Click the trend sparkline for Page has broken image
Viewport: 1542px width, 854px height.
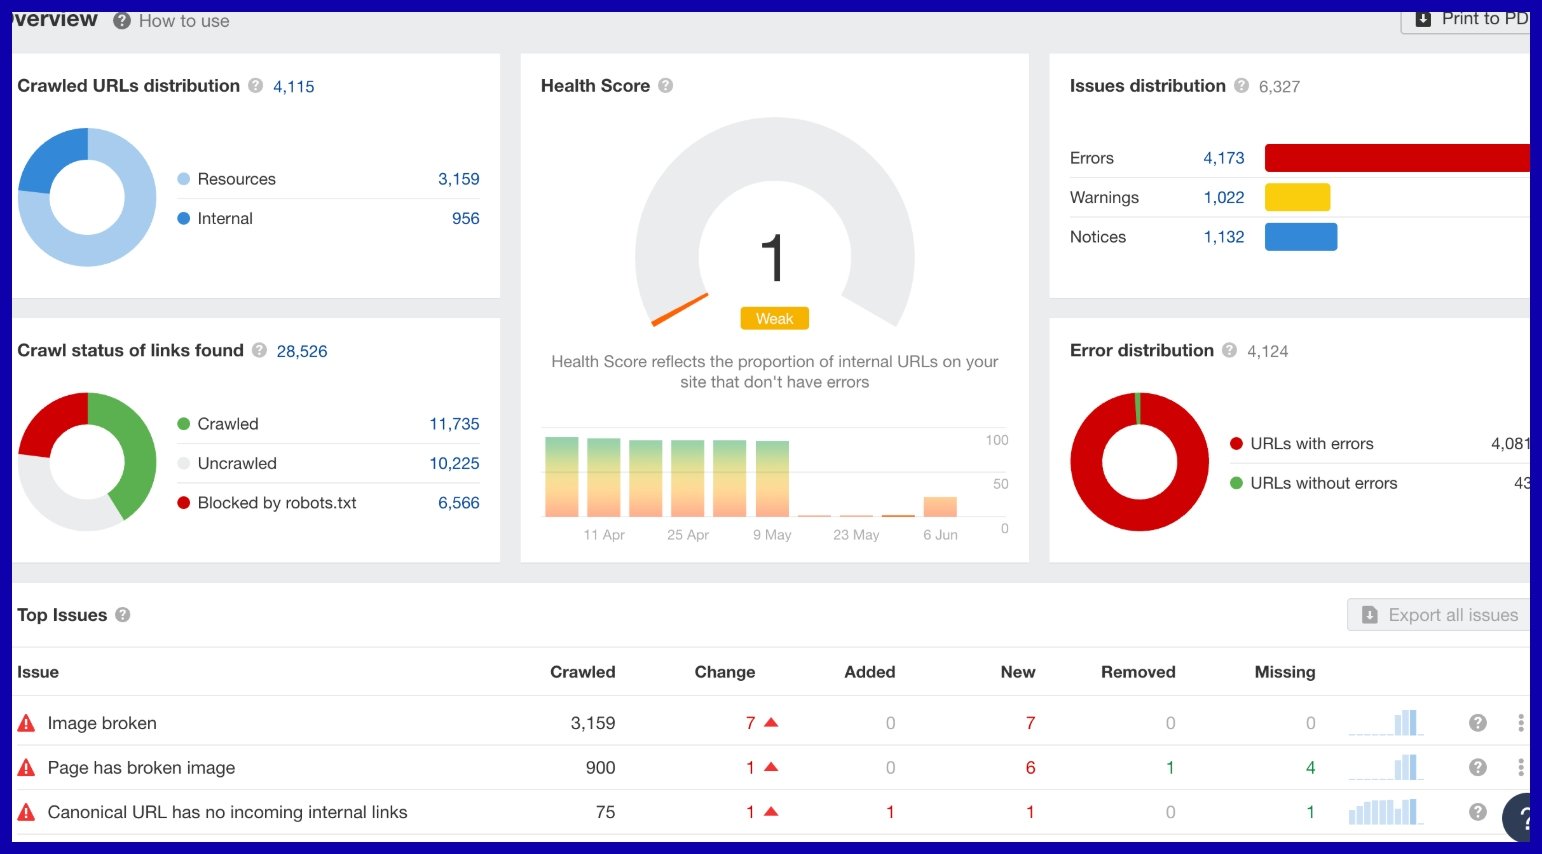click(x=1385, y=768)
